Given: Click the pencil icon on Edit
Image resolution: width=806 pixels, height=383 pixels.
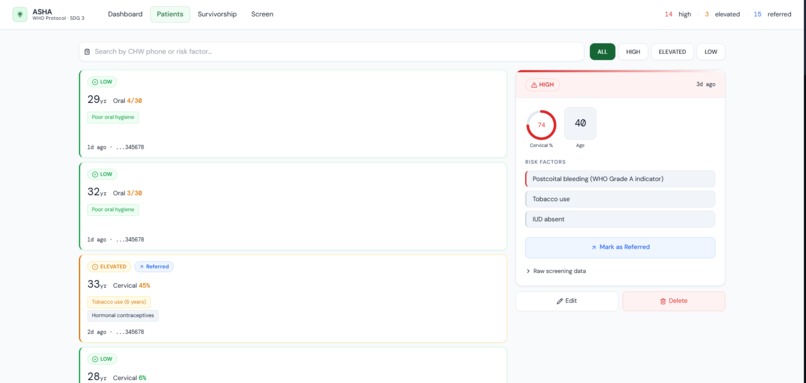Looking at the screenshot, I should tap(560, 301).
